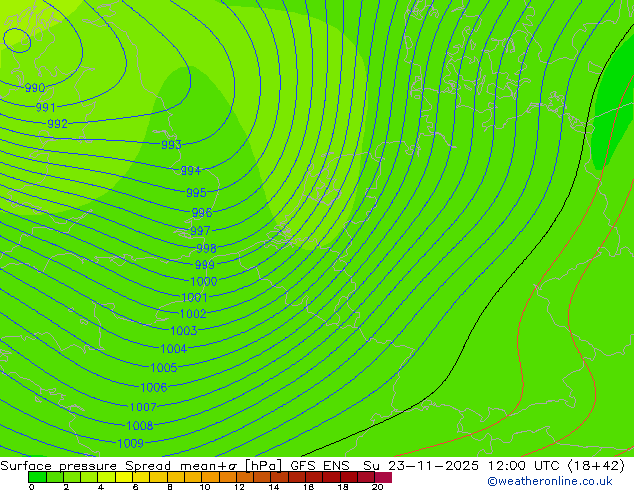Click the 1000 isobar label
Viewport: 634px width, 490px height.
point(204,281)
